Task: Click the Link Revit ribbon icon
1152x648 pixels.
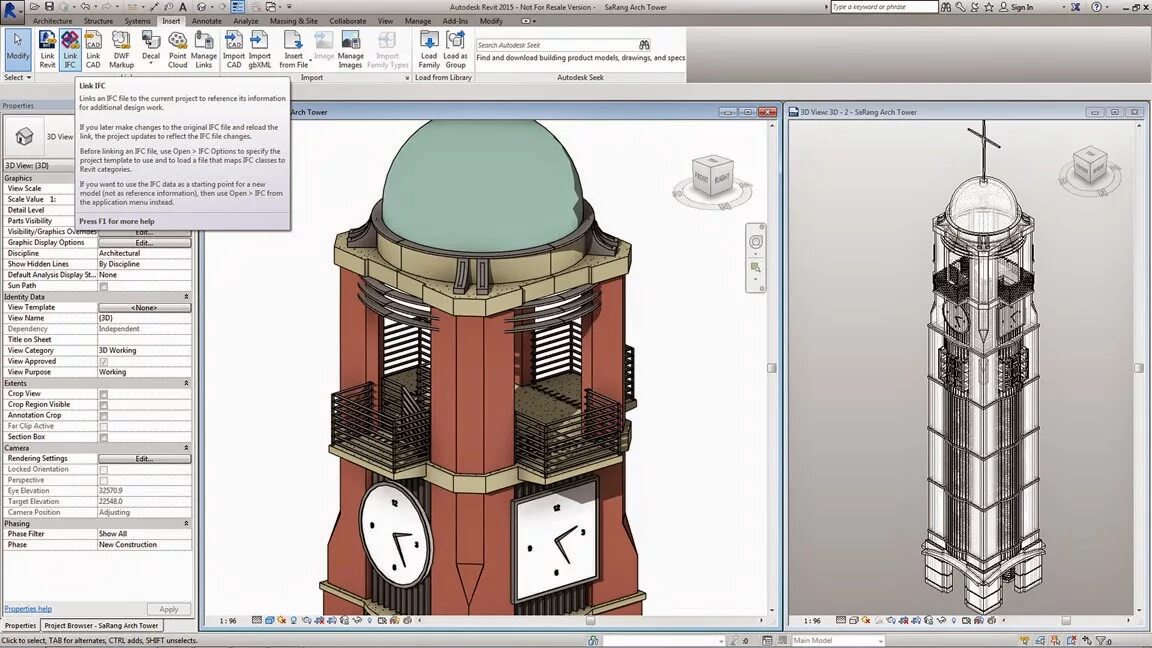Action: pos(47,49)
